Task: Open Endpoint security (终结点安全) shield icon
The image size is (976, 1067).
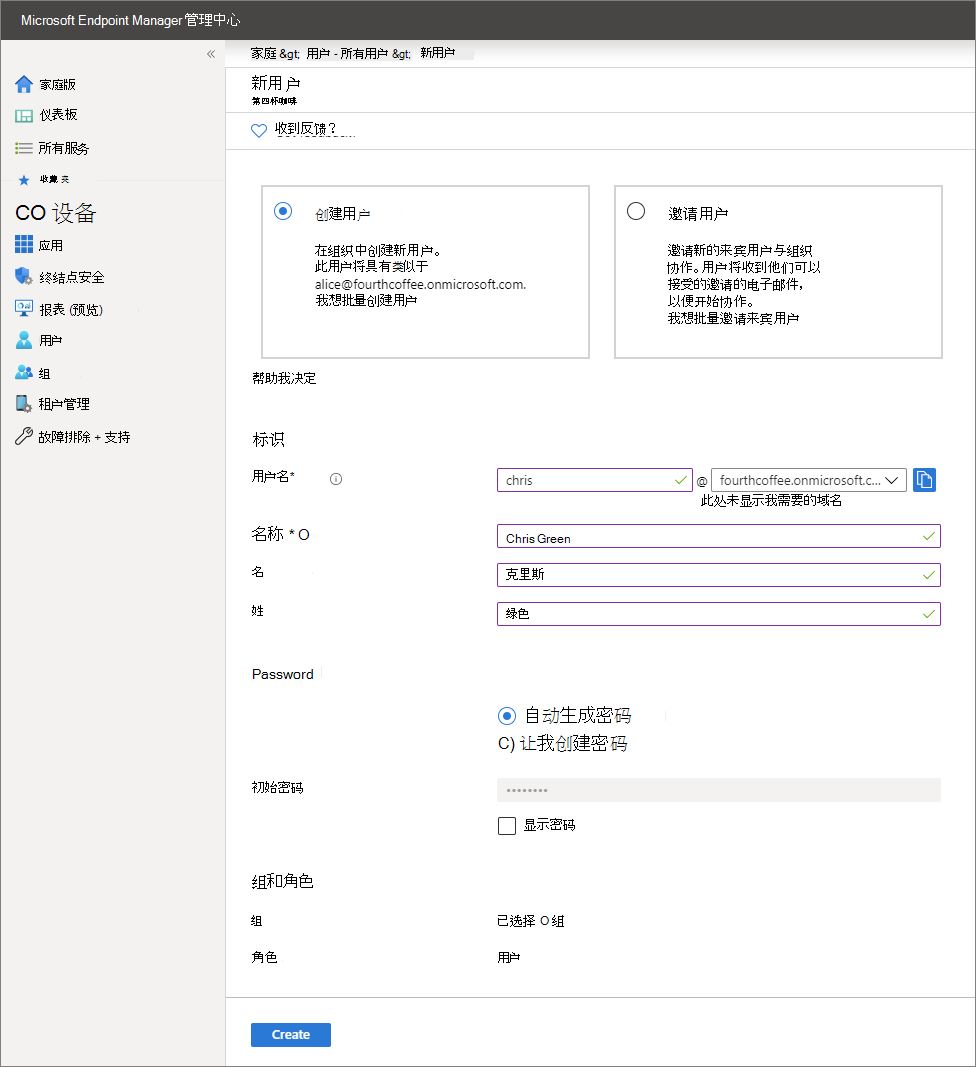Action: [24, 276]
